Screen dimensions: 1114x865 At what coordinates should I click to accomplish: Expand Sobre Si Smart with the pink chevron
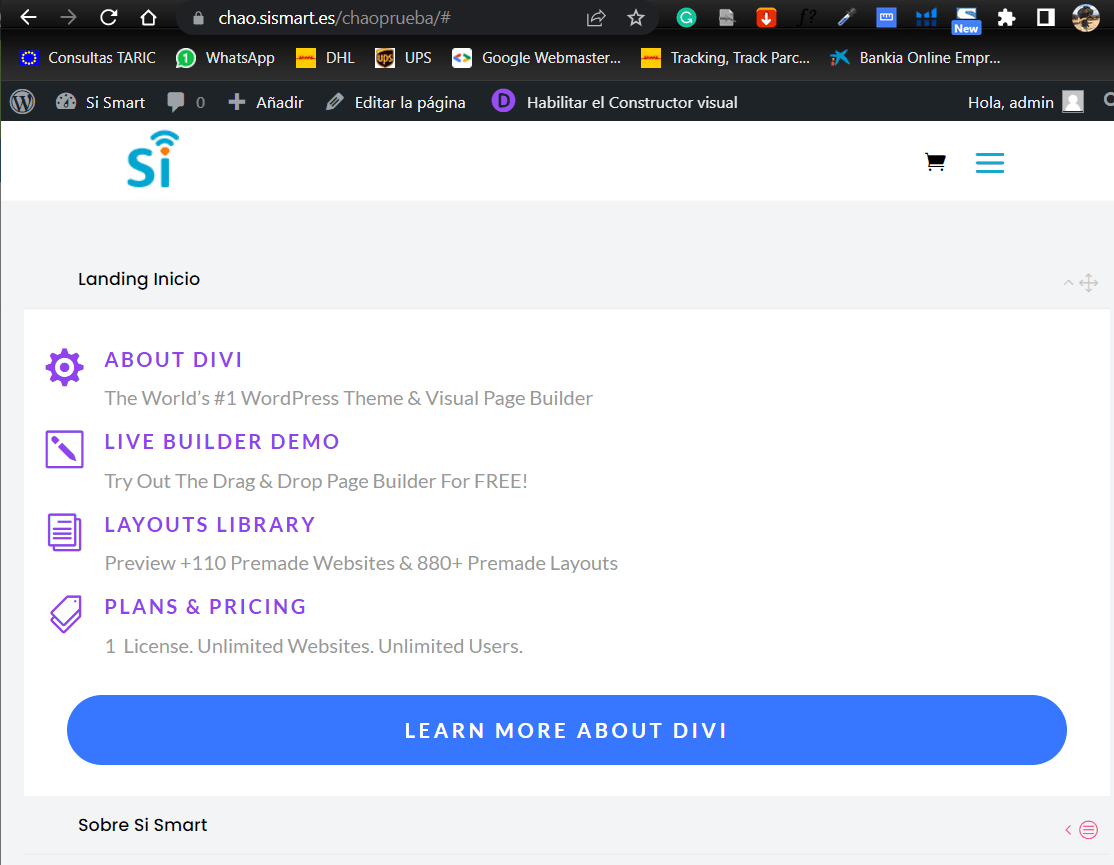click(1068, 829)
